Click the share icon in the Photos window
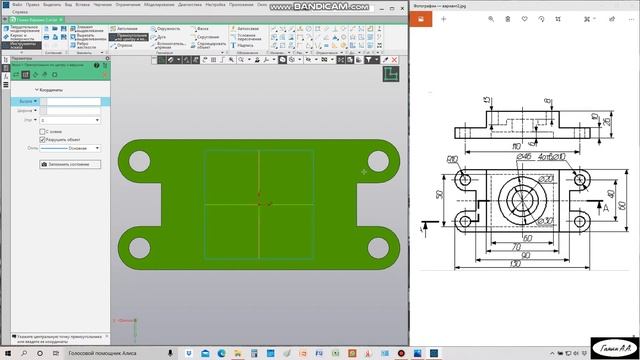The width and height of the screenshot is (640, 360). click(612, 19)
